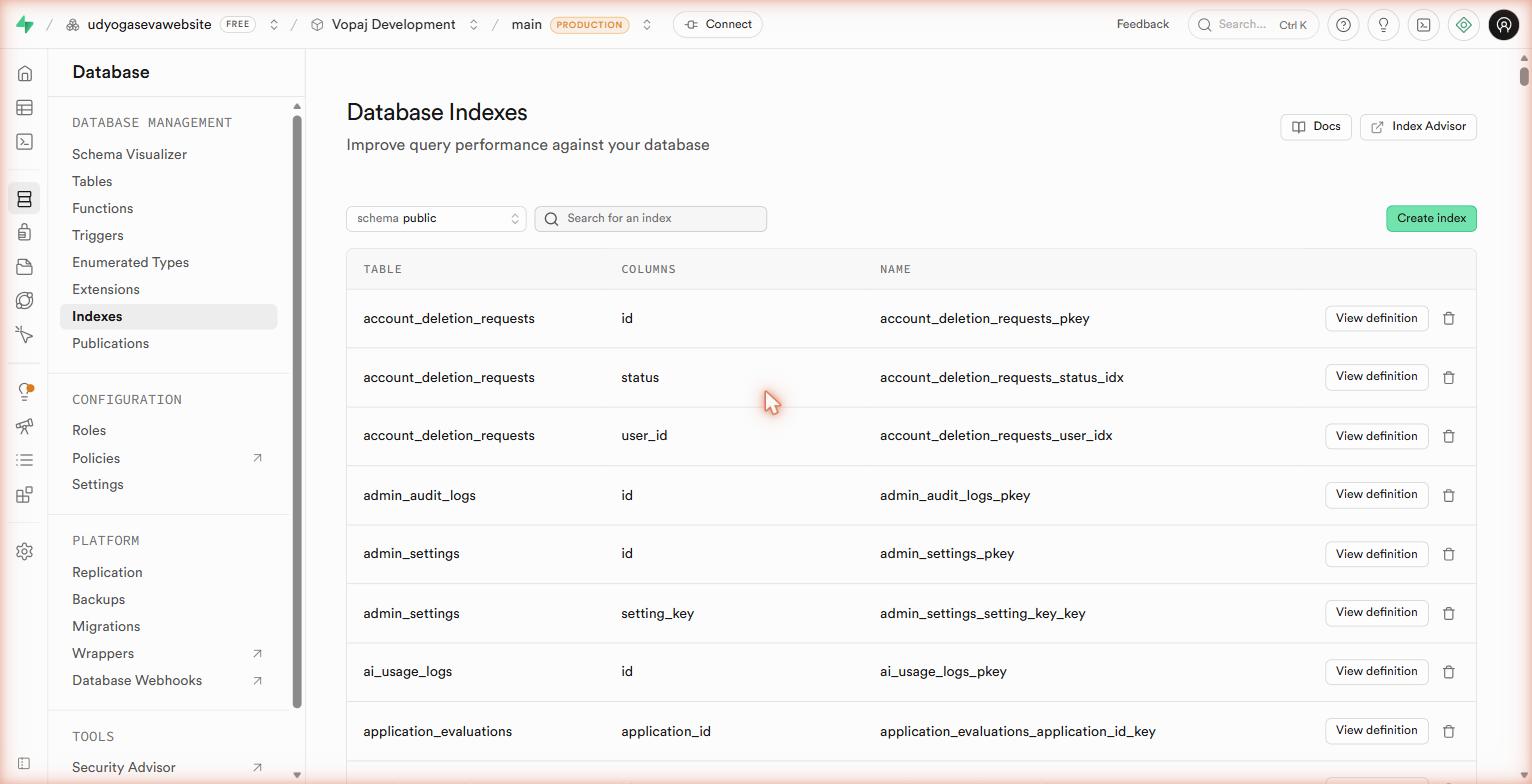Click the Supabase logo icon
The height and width of the screenshot is (784, 1532).
tap(25, 25)
